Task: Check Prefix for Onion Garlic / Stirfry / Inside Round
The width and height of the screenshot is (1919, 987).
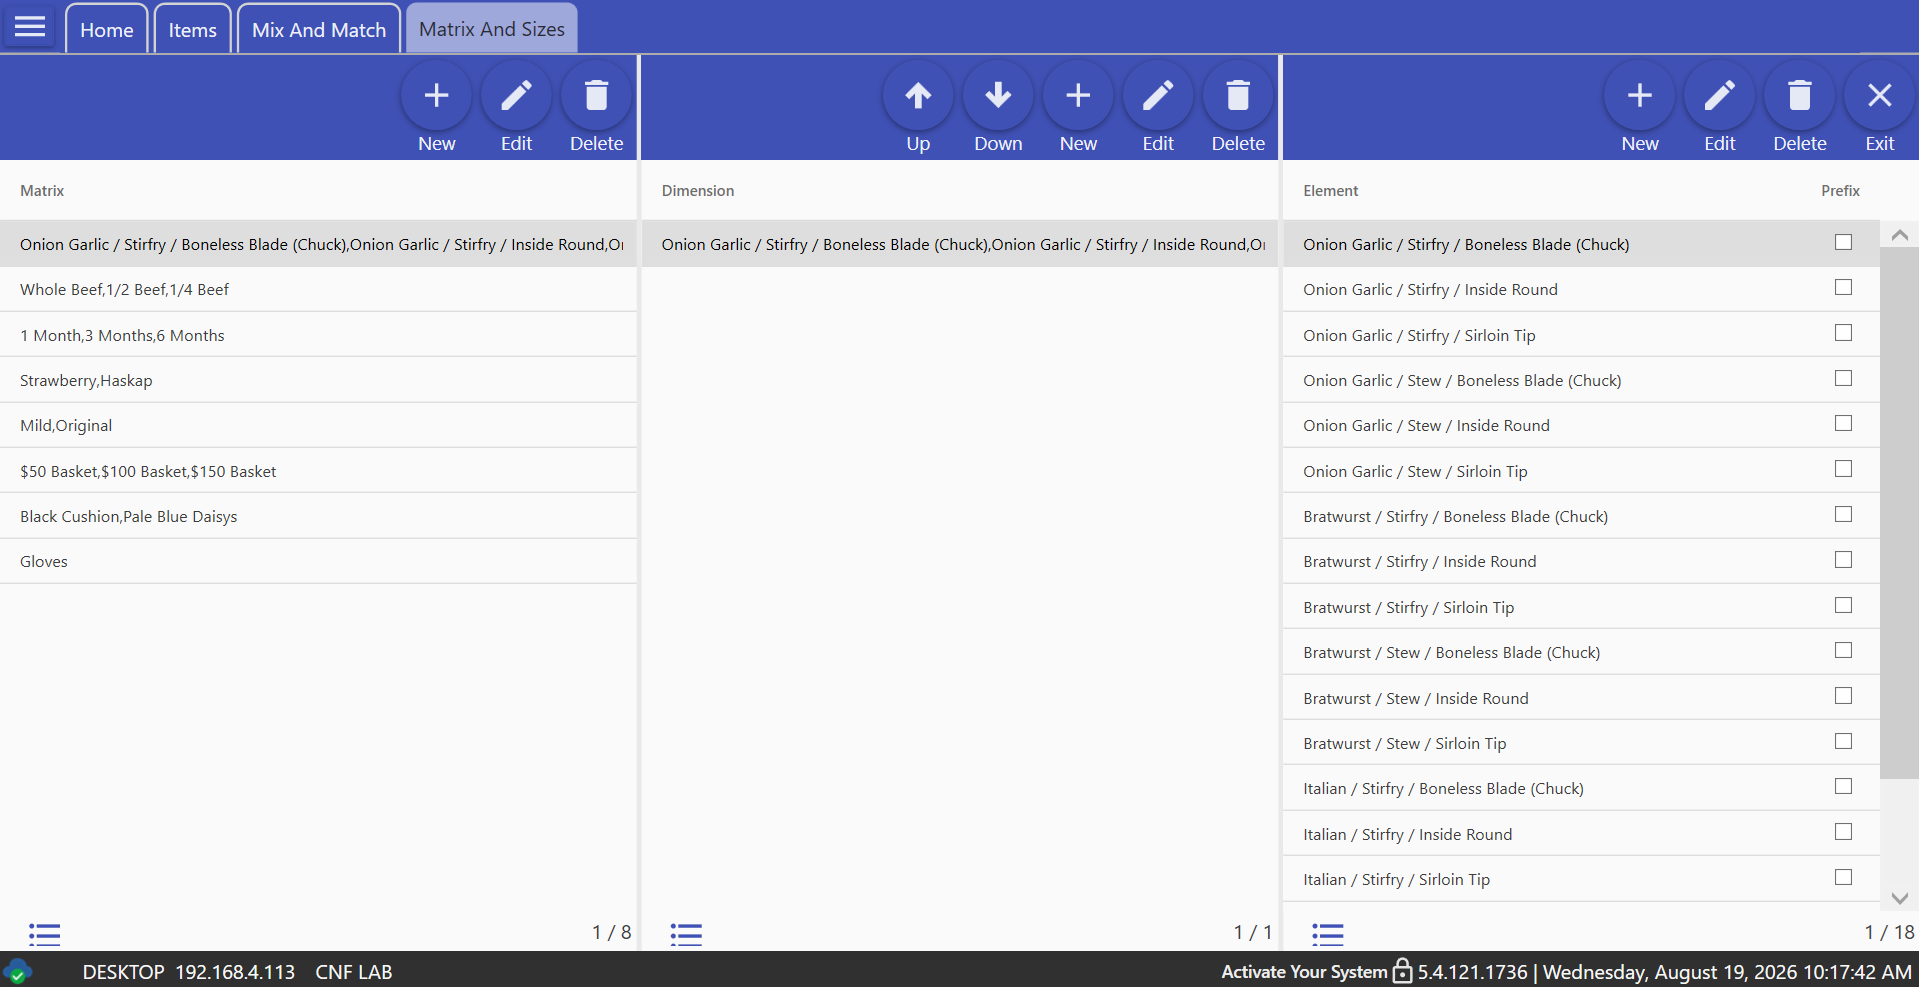Action: point(1843,287)
